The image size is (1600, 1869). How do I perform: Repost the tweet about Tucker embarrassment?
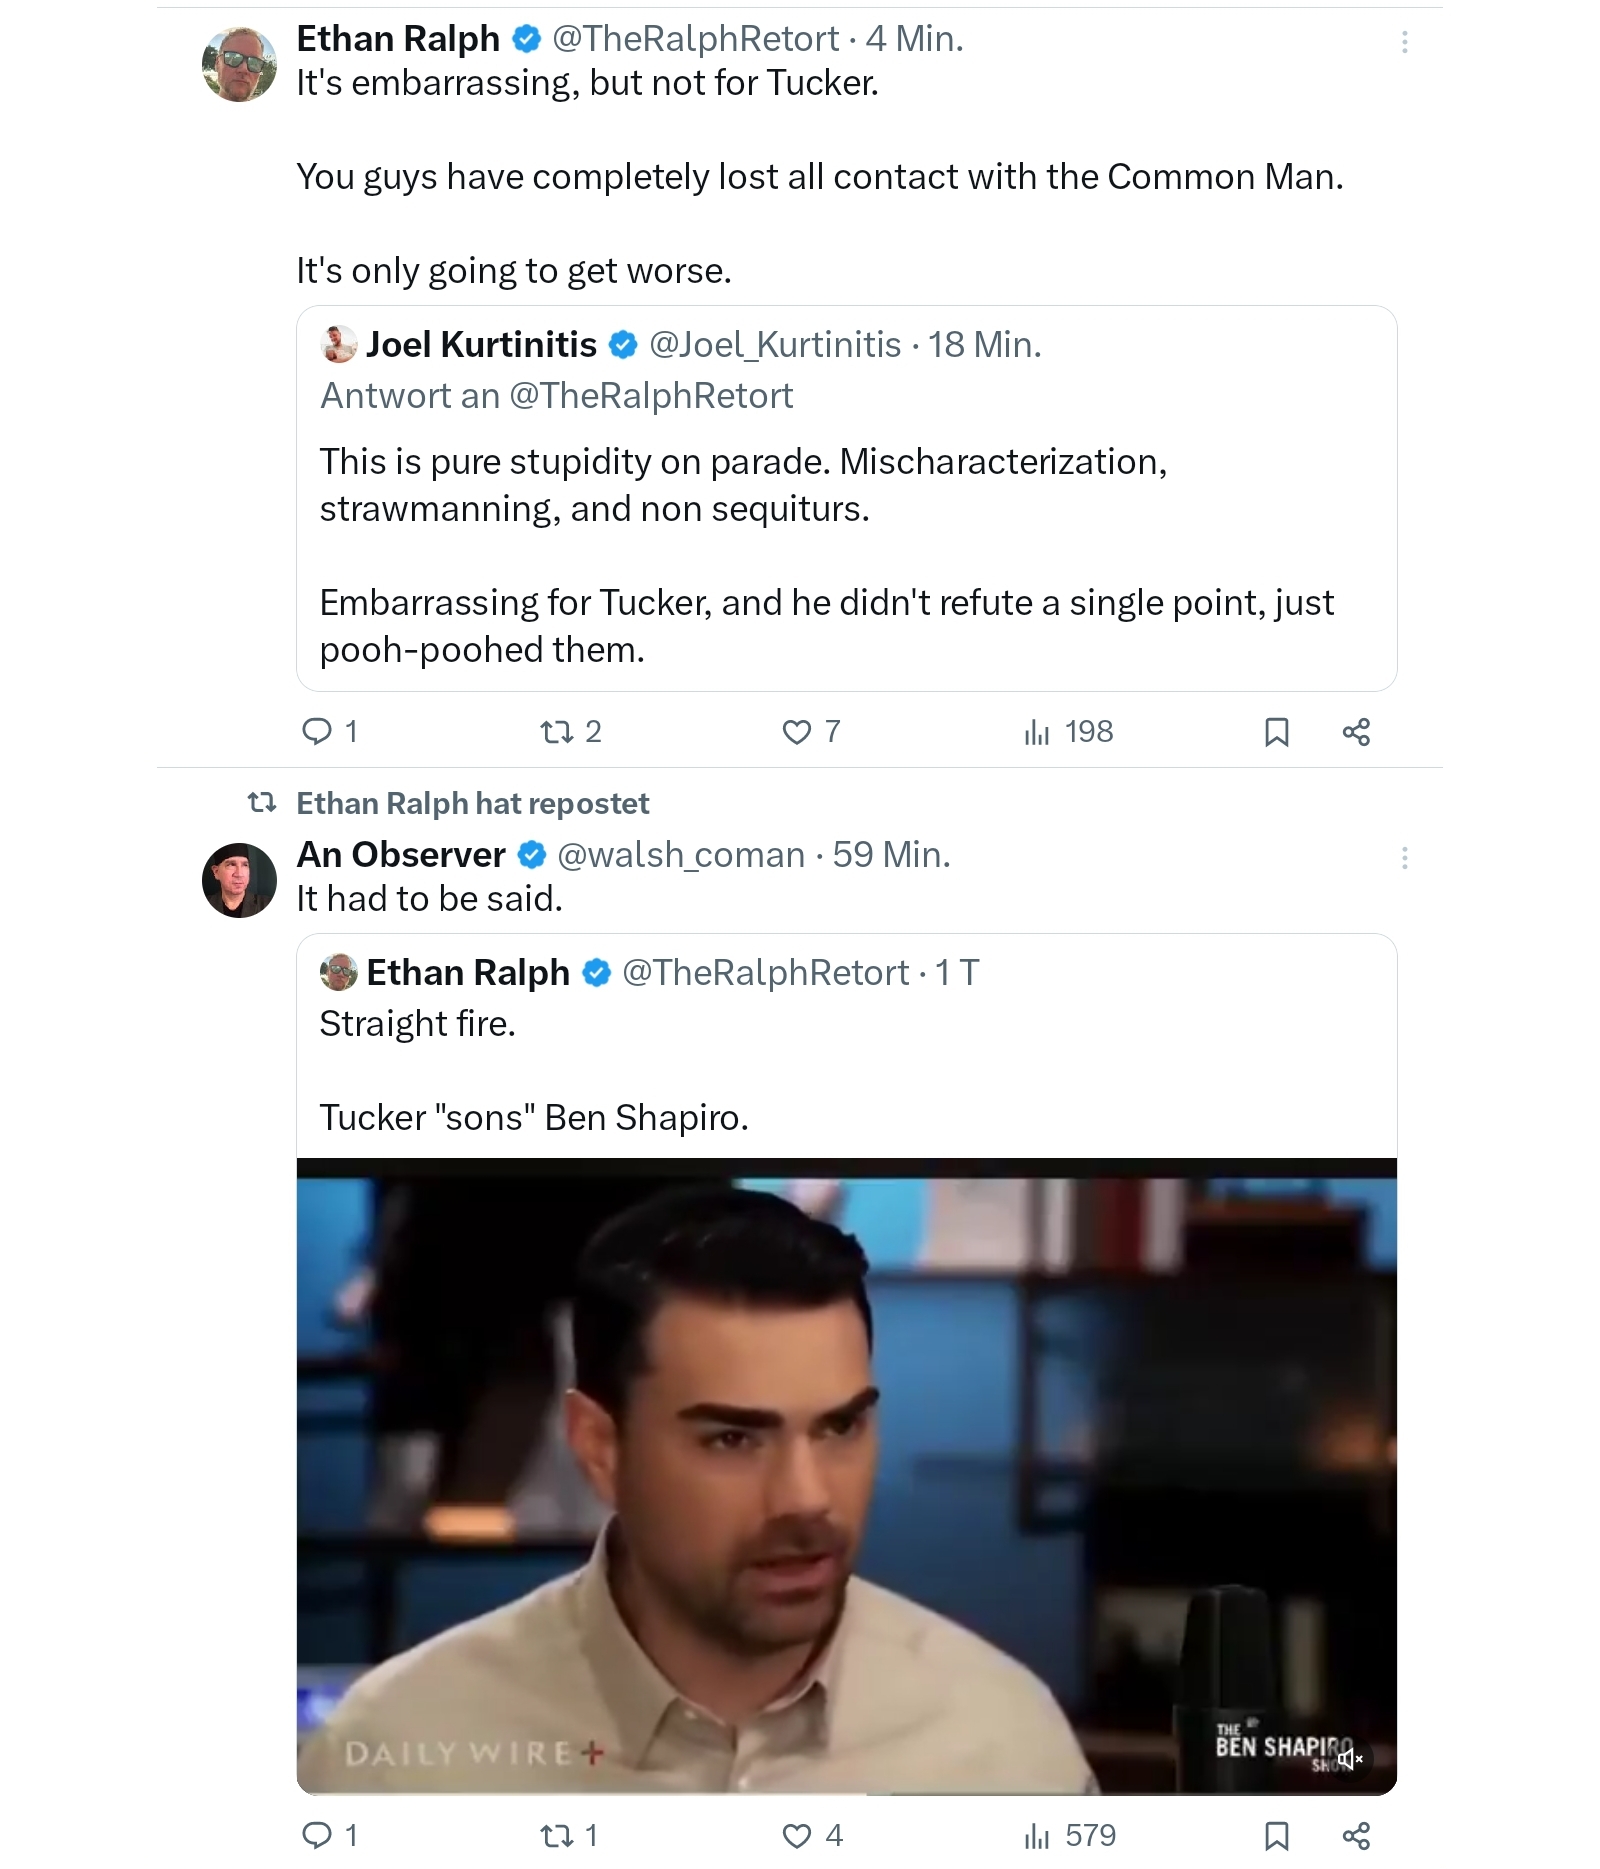point(556,732)
